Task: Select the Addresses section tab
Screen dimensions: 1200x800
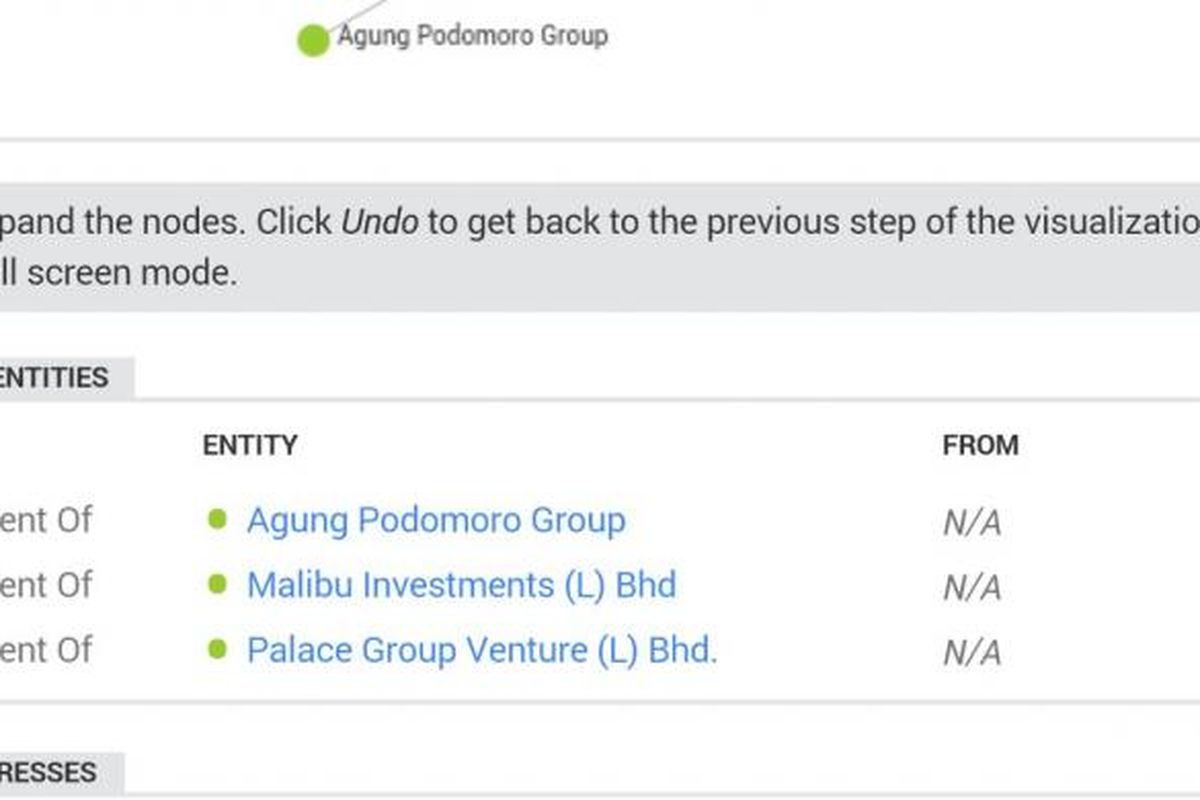Action: click(x=50, y=773)
